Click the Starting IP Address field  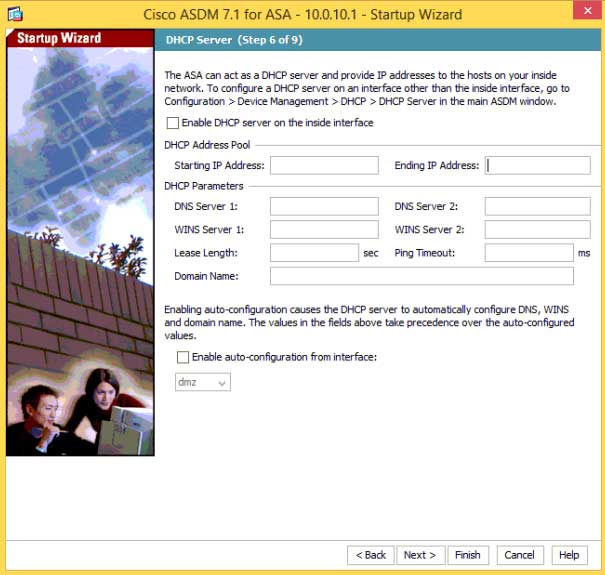click(x=324, y=165)
